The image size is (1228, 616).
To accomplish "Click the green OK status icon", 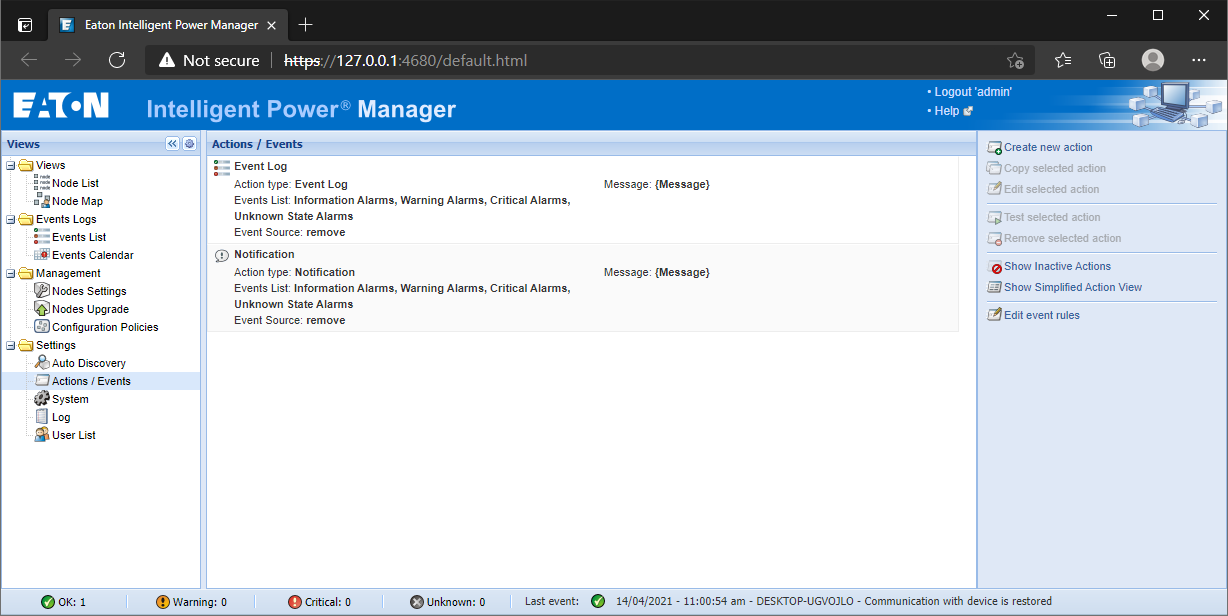I will (47, 602).
